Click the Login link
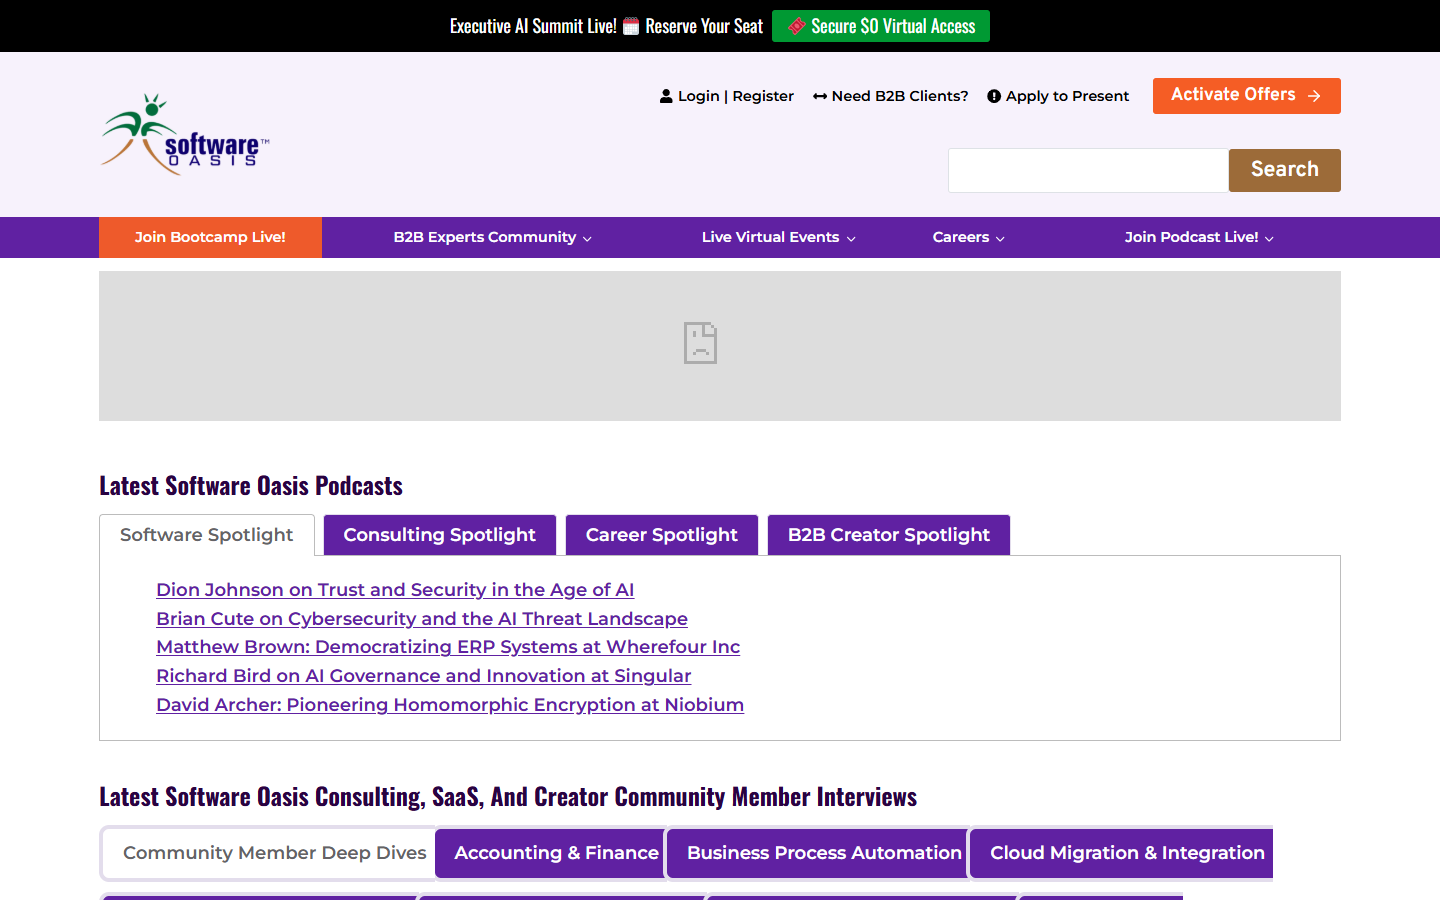 (x=699, y=96)
